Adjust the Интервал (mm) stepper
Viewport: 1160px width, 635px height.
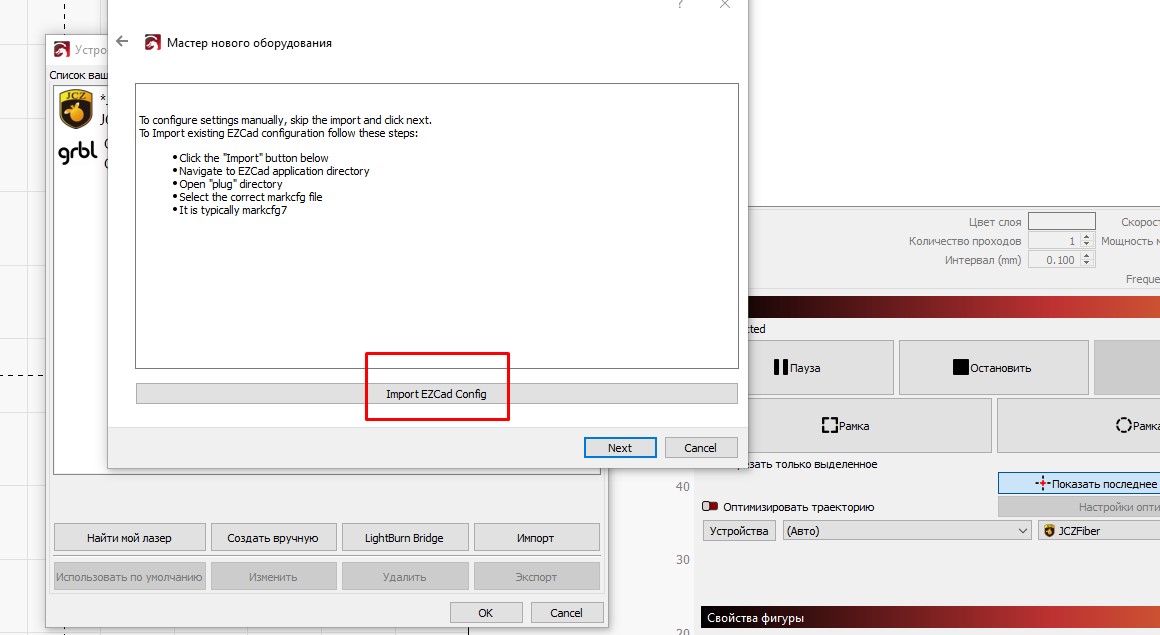[x=1086, y=259]
